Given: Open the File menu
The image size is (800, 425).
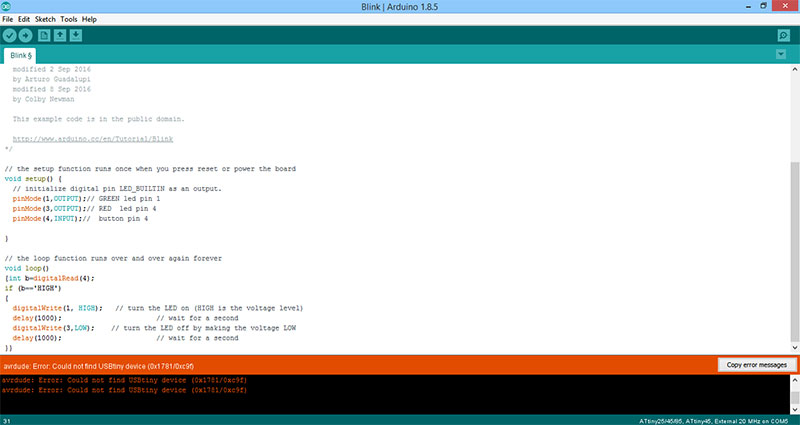Looking at the screenshot, I should 8,19.
